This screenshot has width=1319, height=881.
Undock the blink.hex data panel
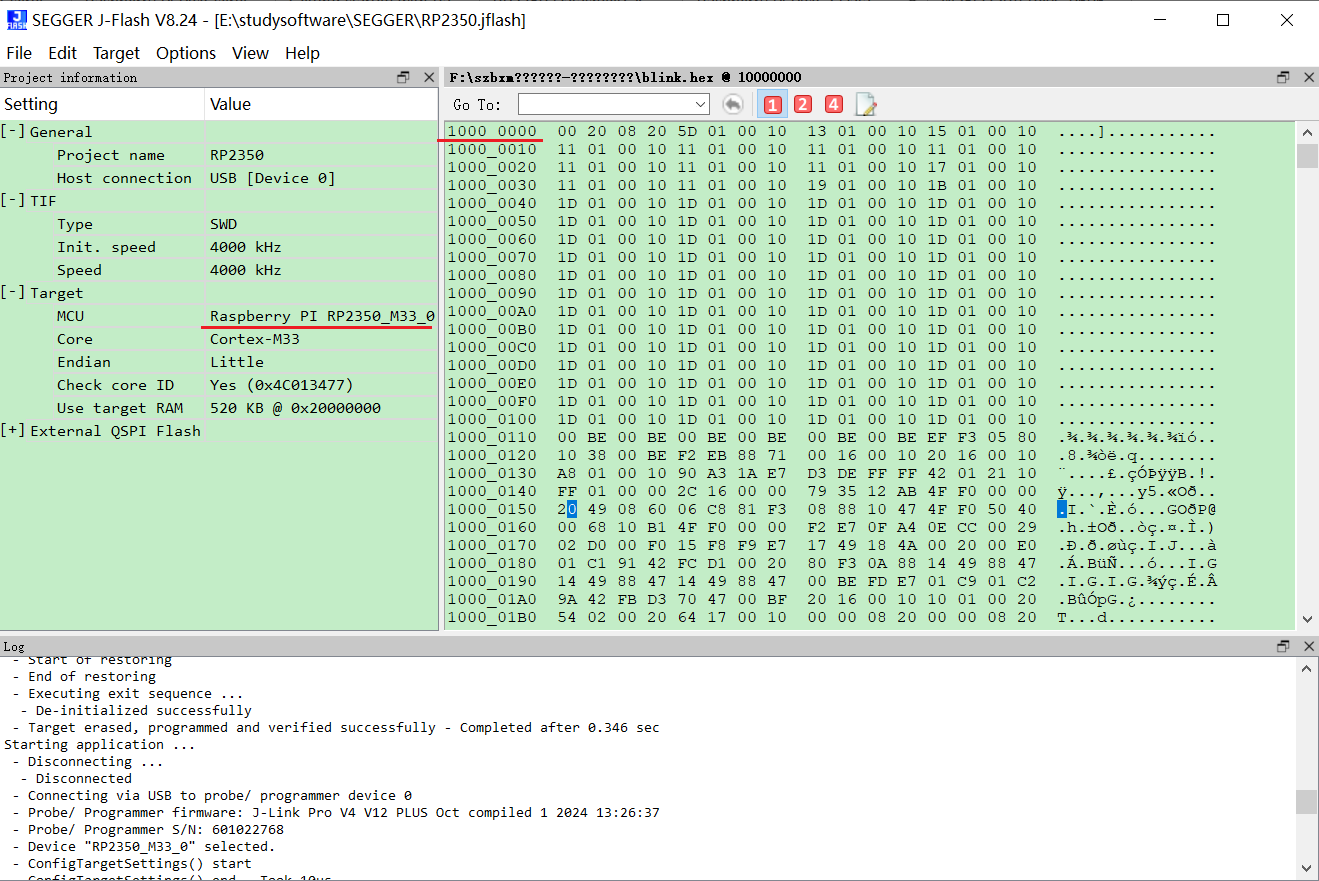1283,77
